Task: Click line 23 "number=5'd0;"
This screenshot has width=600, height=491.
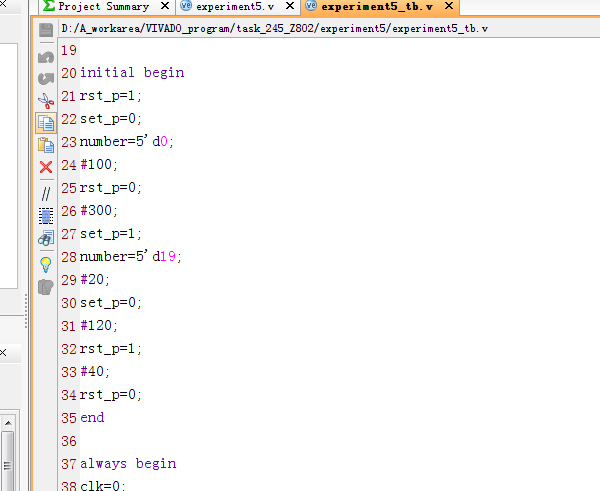Action: (x=127, y=142)
